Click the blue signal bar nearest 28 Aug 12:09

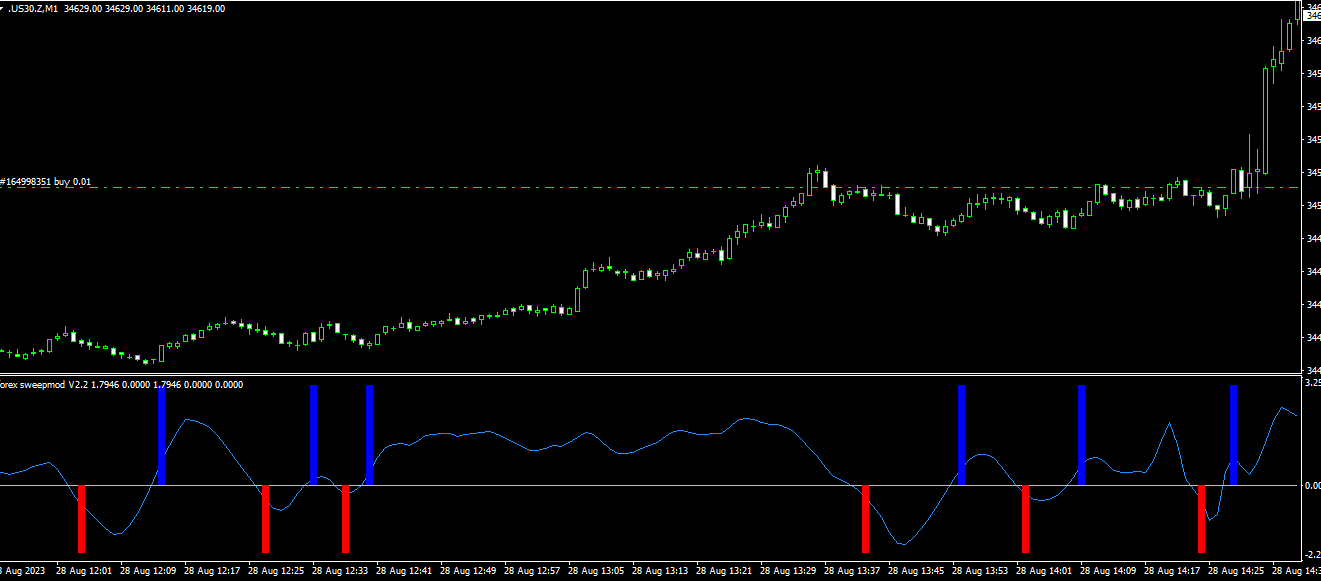coord(162,435)
